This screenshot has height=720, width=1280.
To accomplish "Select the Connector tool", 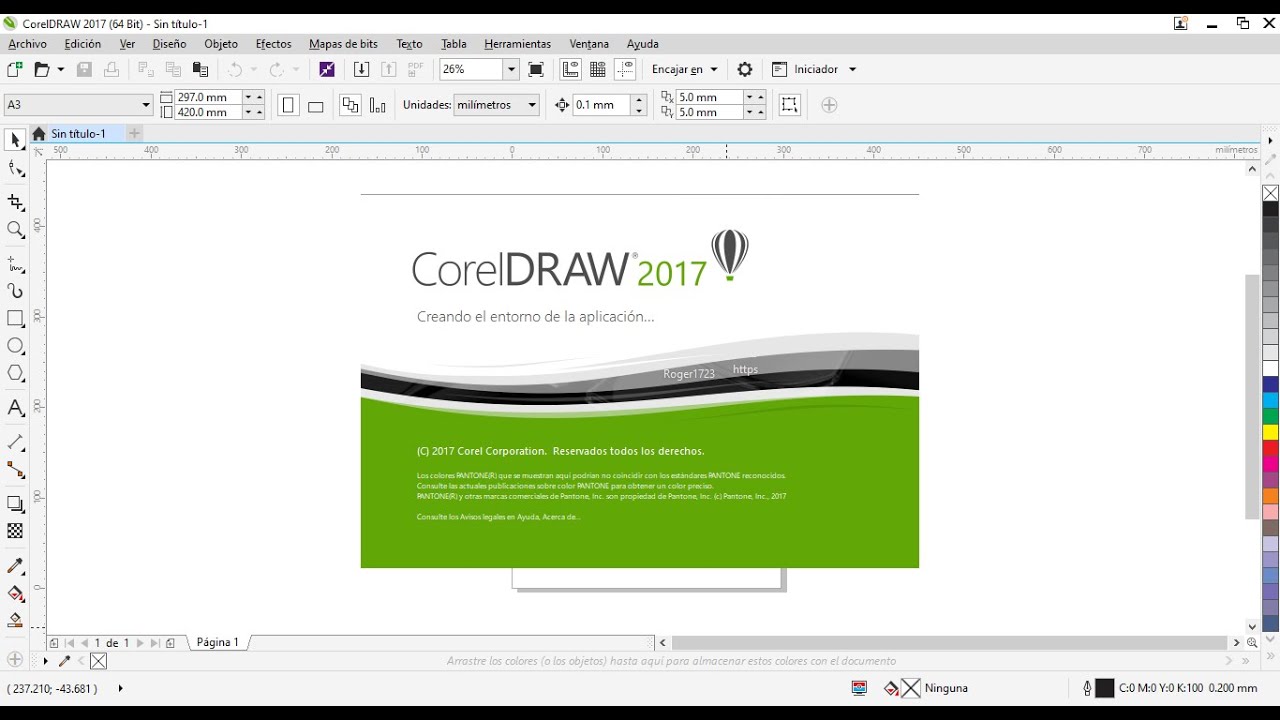I will click(15, 469).
